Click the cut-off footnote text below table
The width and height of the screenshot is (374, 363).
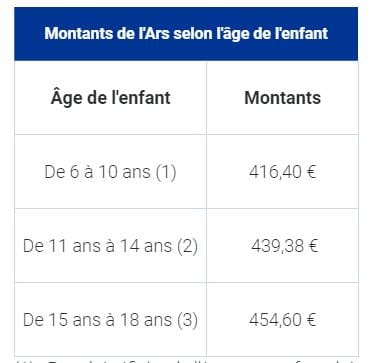[x=186, y=360]
